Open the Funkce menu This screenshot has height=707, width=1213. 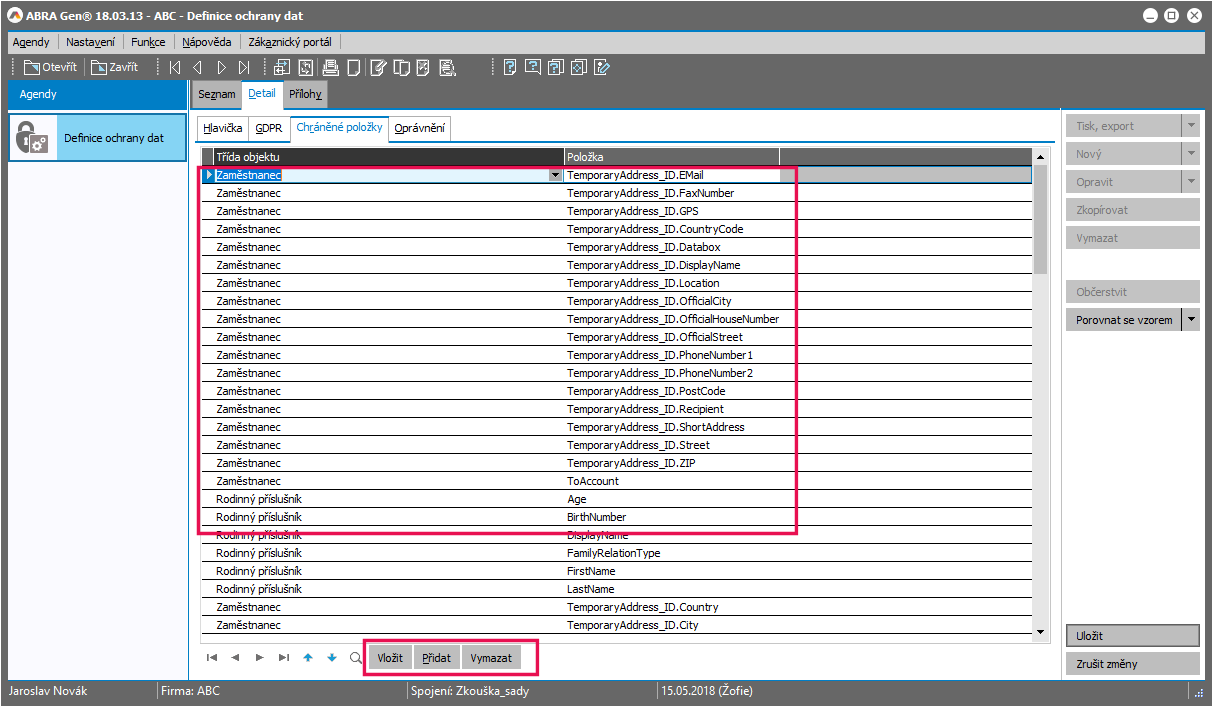click(148, 42)
